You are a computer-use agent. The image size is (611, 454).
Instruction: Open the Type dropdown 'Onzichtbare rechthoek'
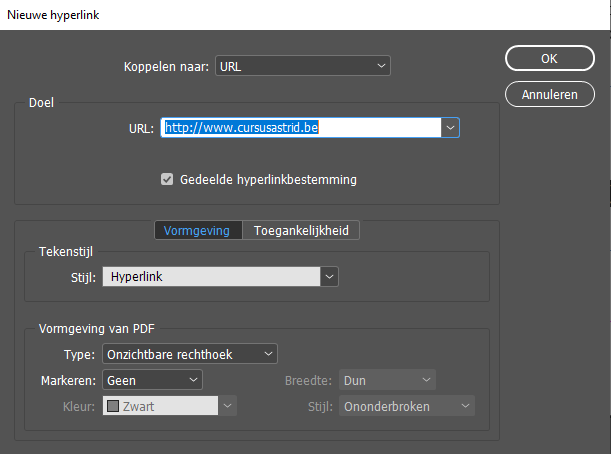[189, 353]
